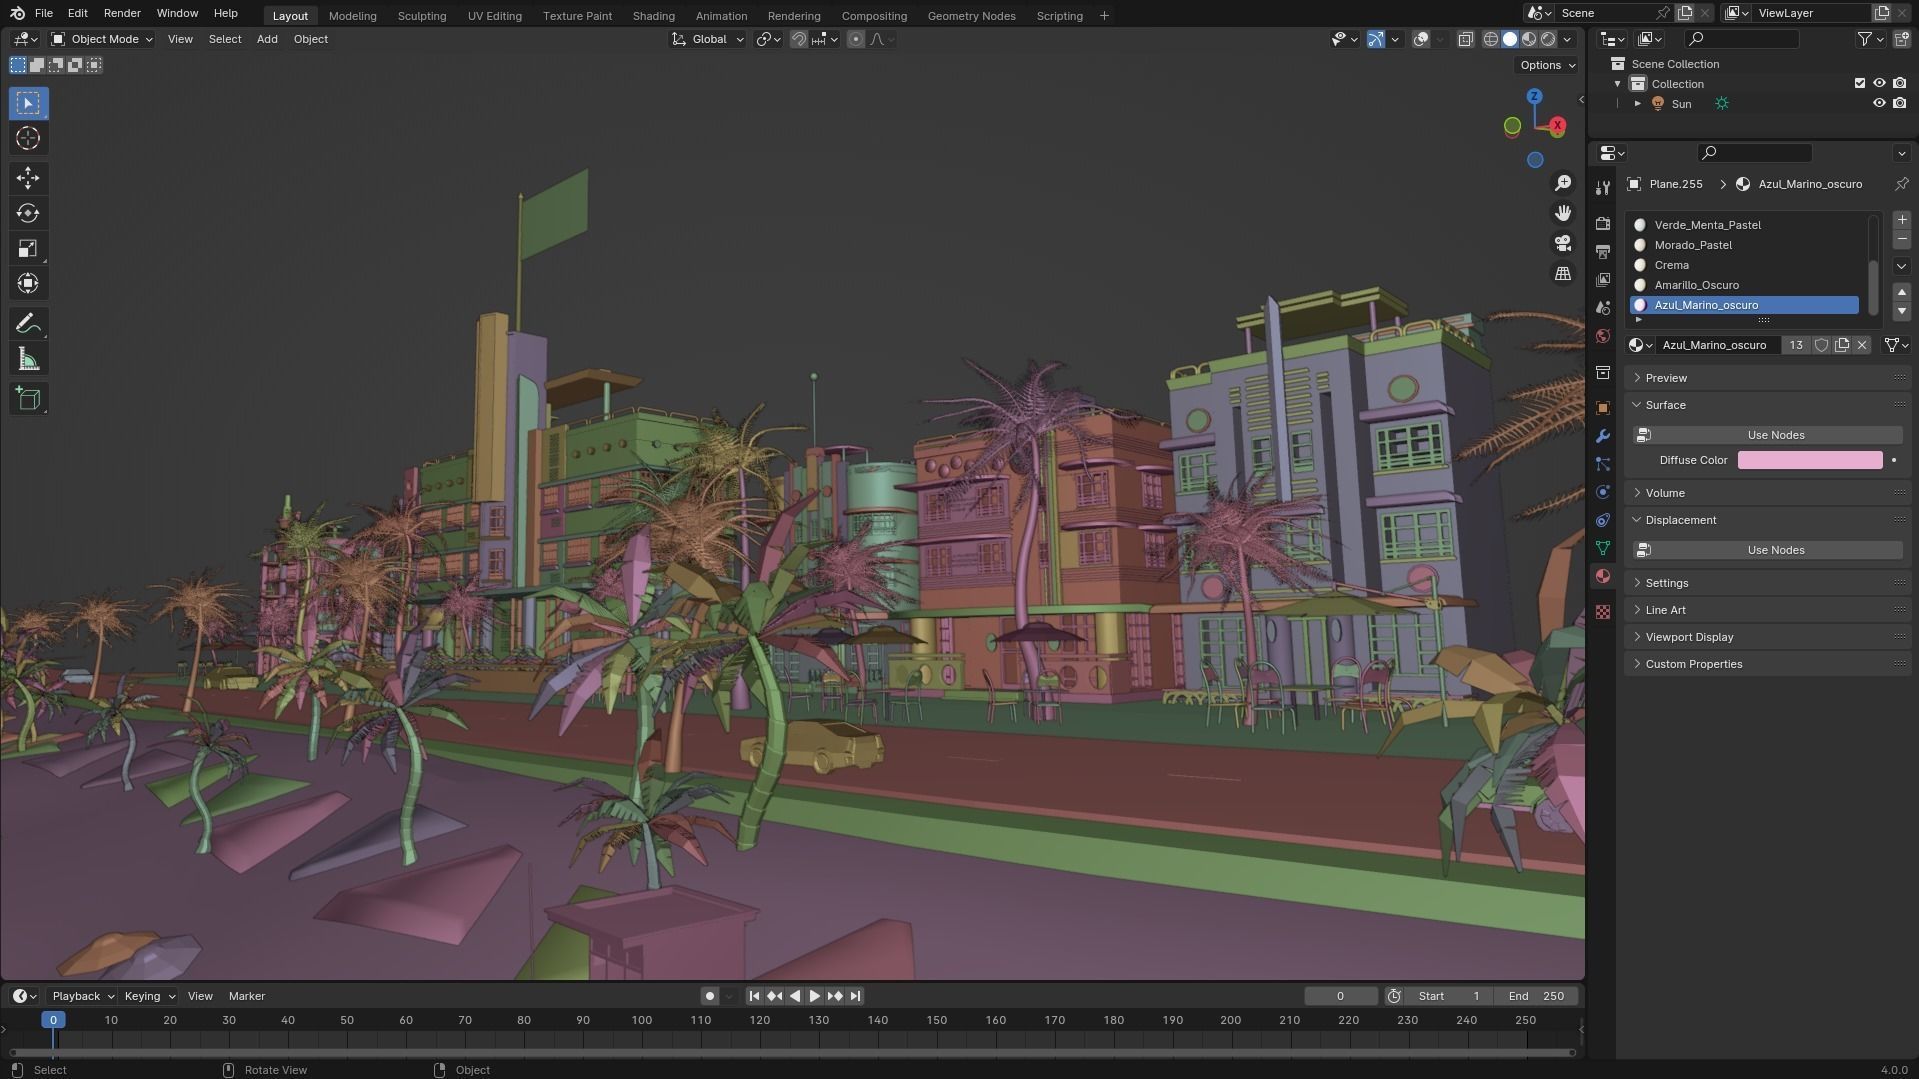The height and width of the screenshot is (1079, 1919).
Task: Click the pan view hand icon
Action: tap(1563, 213)
